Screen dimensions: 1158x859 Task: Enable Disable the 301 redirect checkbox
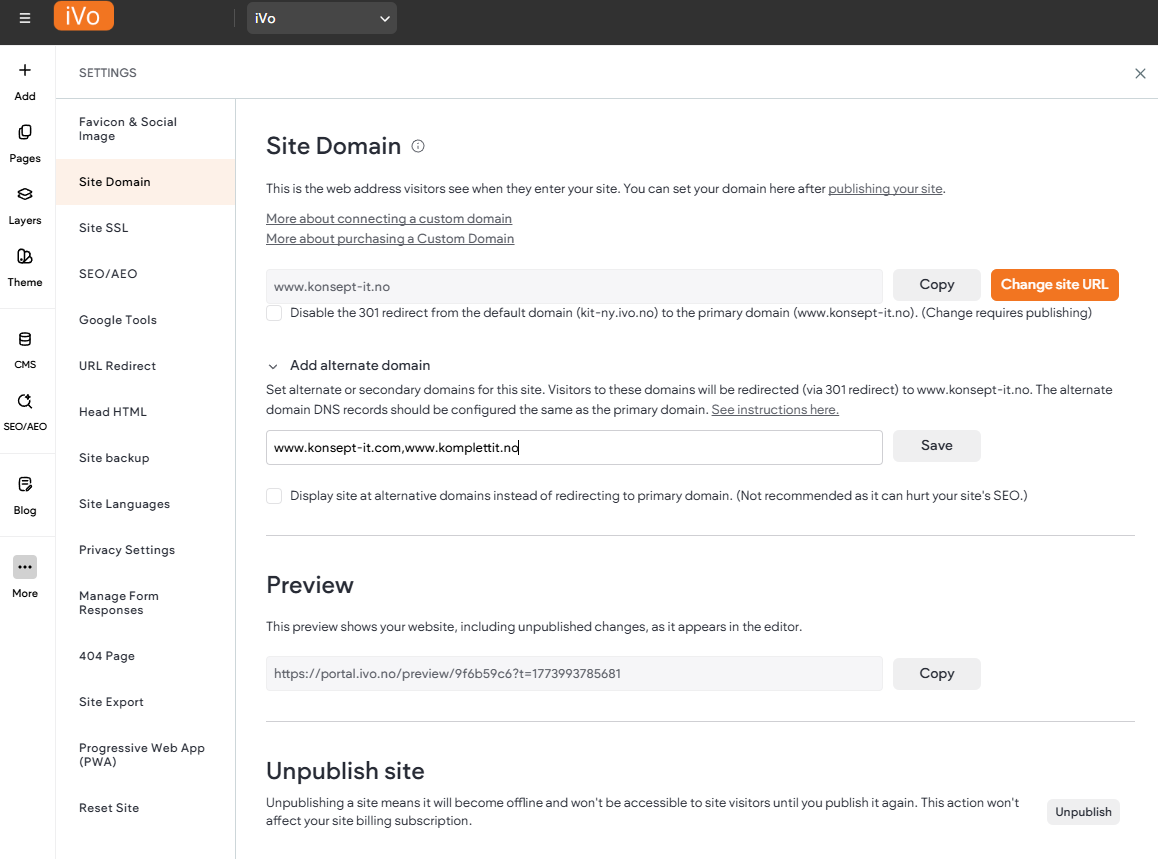tap(274, 313)
